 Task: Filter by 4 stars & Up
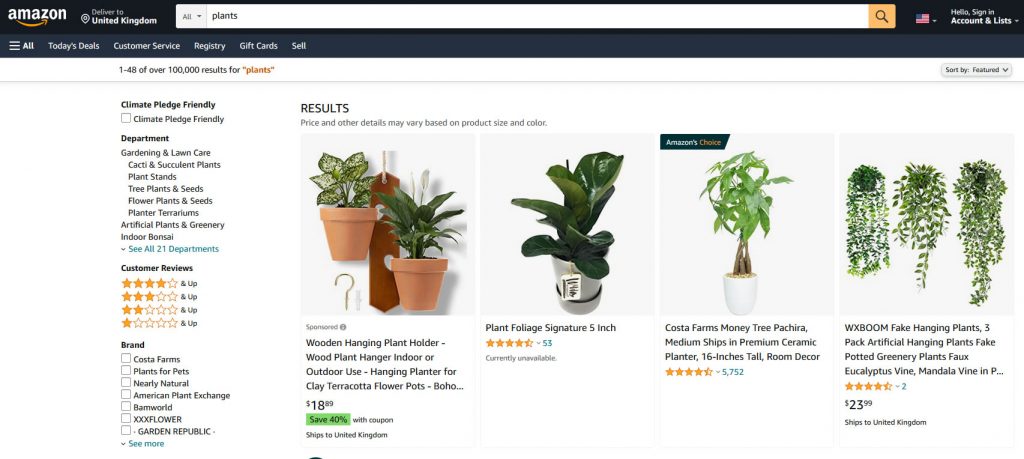(159, 283)
